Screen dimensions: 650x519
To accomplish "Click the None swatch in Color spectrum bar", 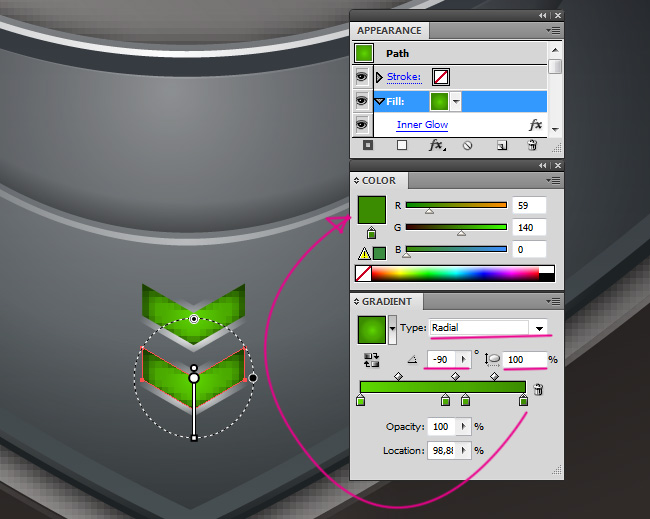I will pos(364,273).
